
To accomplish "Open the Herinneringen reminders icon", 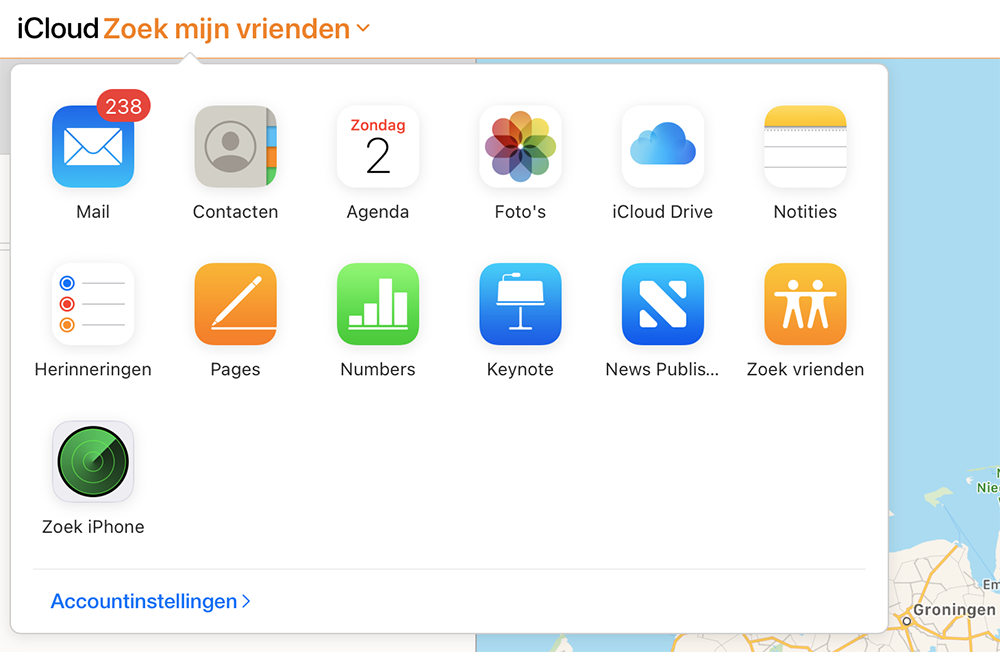I will (x=93, y=304).
